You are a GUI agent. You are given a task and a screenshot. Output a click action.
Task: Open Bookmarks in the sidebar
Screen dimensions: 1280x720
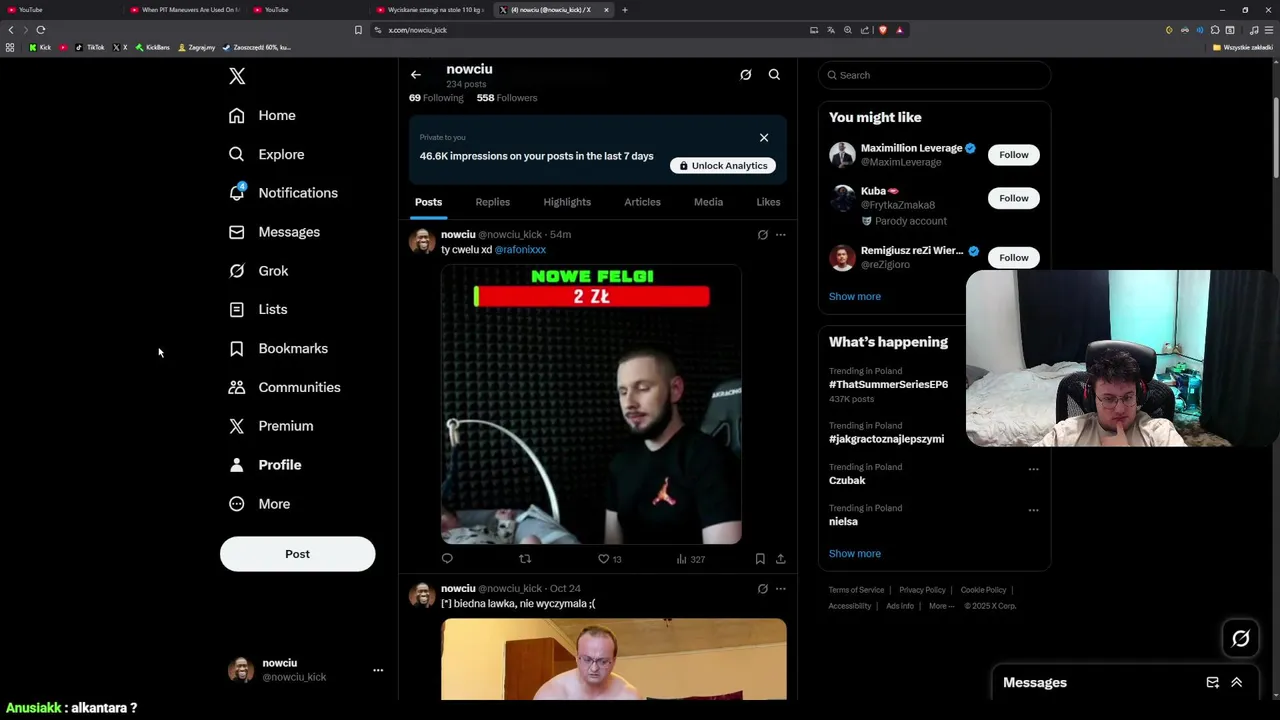click(x=278, y=348)
